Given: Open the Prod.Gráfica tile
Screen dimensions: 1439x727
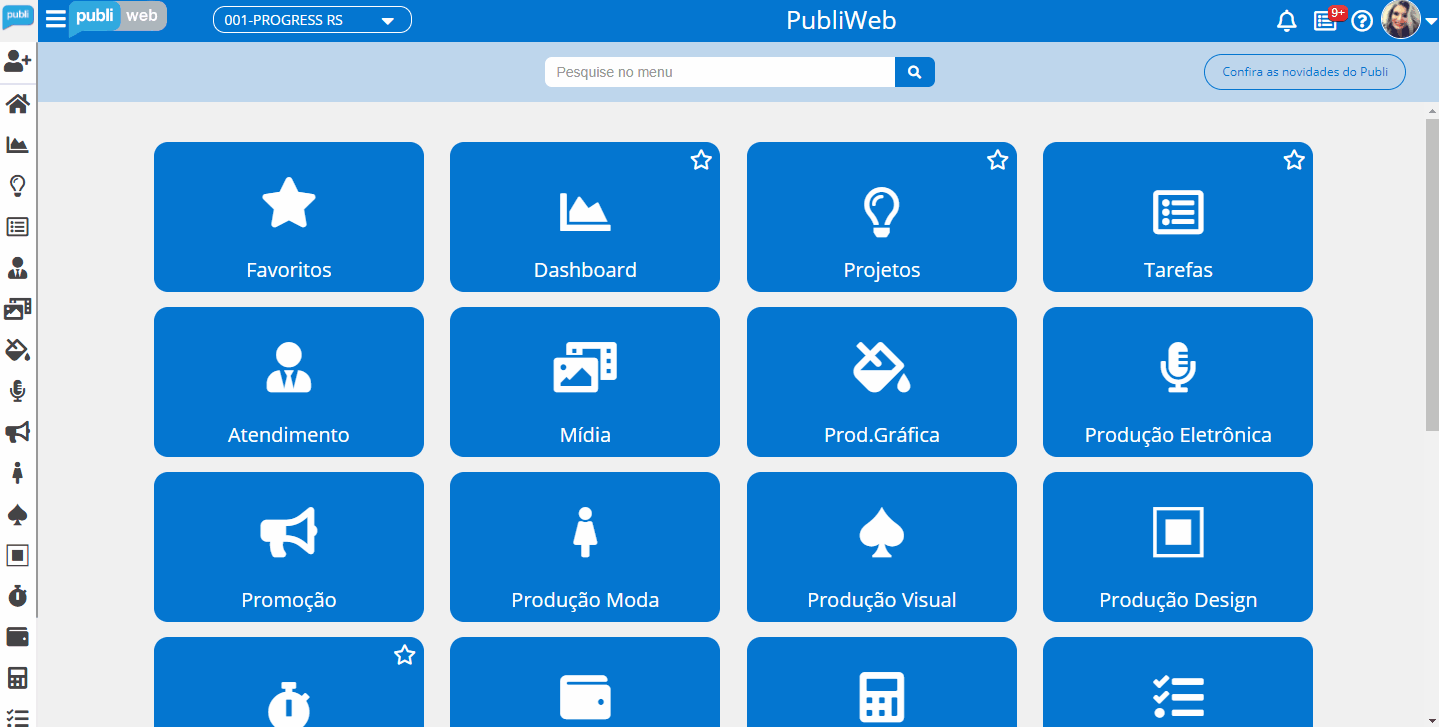Looking at the screenshot, I should pos(882,382).
